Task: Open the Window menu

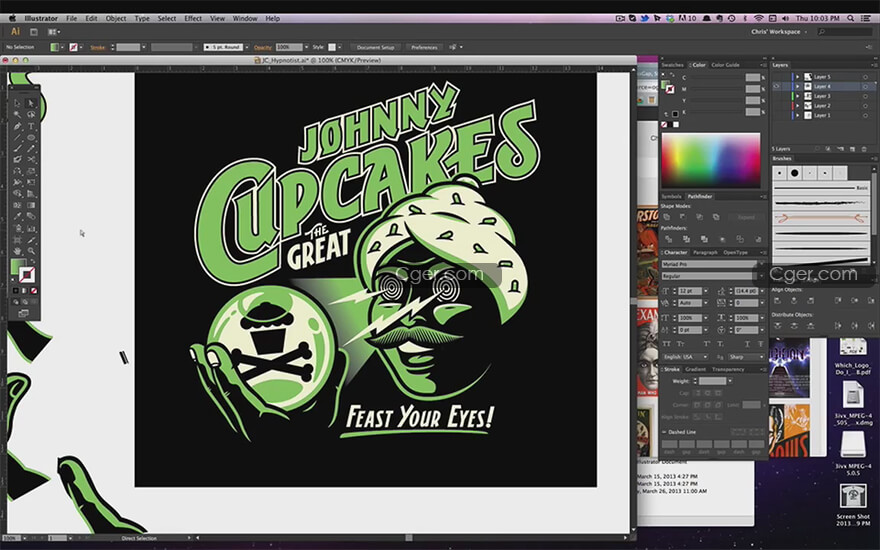Action: tap(245, 19)
